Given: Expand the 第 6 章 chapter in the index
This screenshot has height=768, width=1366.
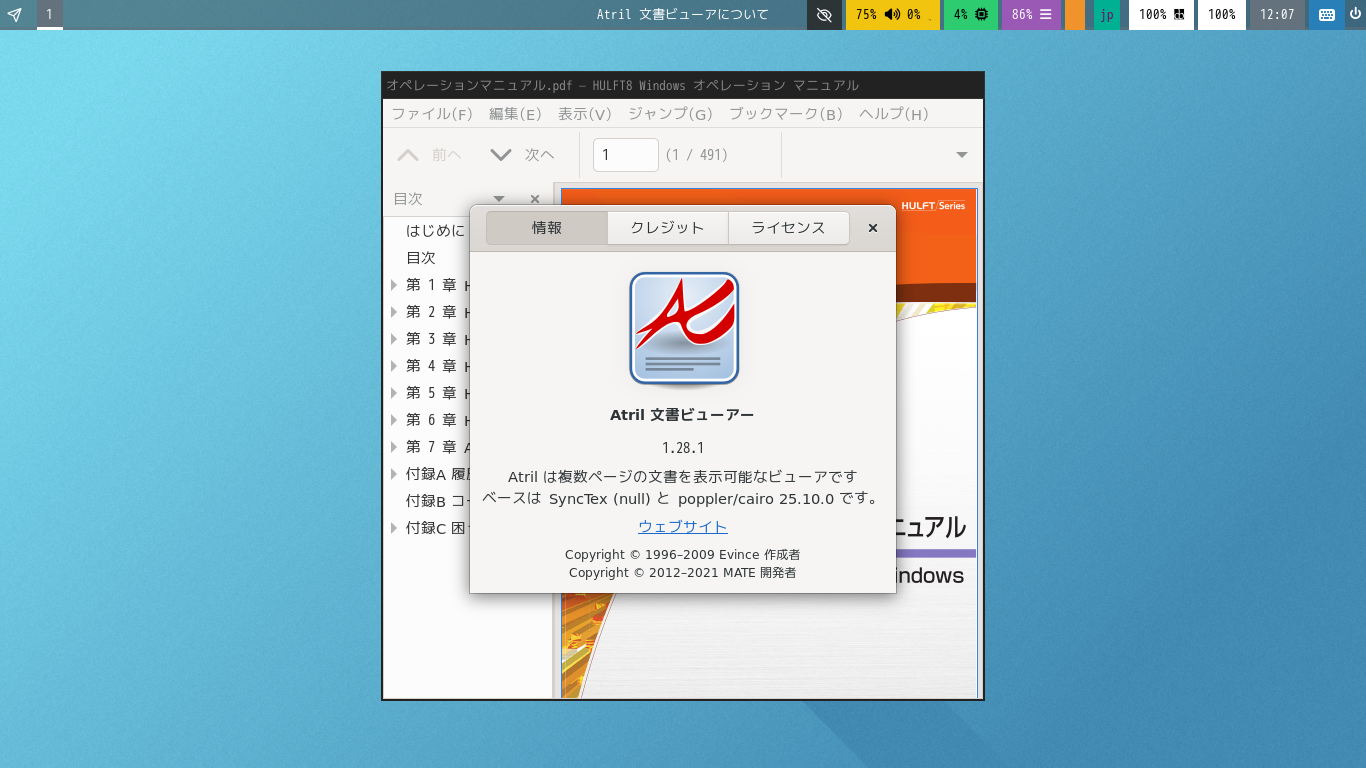Looking at the screenshot, I should click(394, 420).
